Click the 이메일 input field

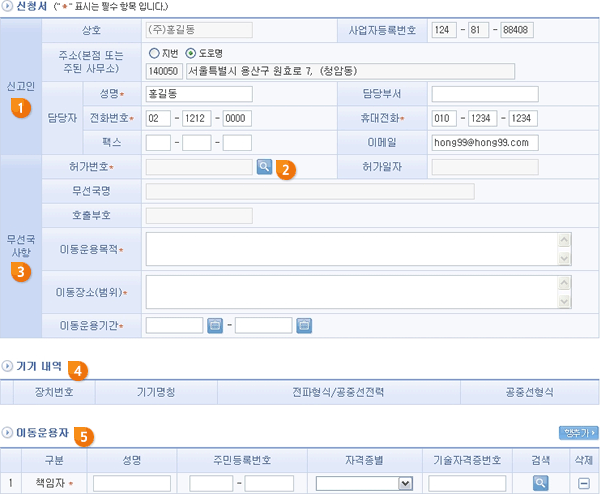[x=484, y=142]
